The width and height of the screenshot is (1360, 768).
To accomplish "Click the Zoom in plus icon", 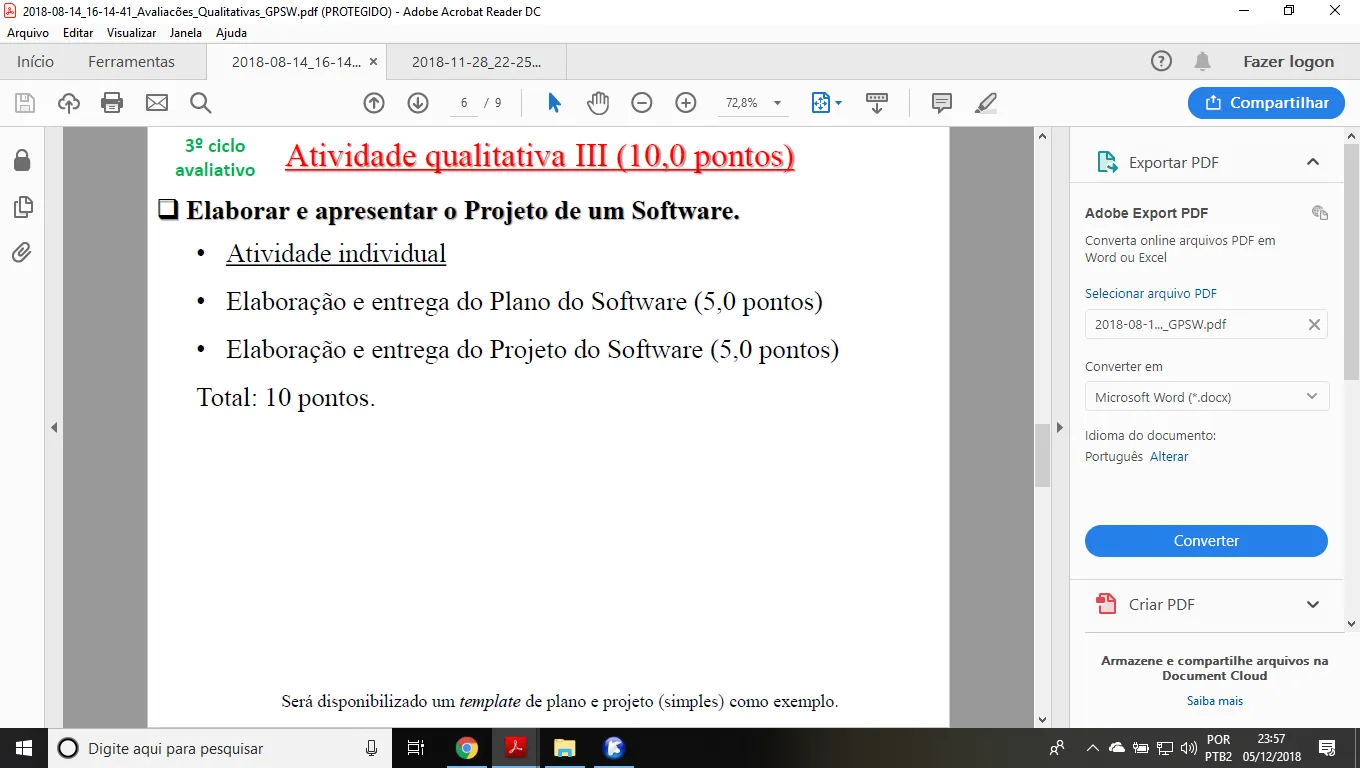I will 686,103.
